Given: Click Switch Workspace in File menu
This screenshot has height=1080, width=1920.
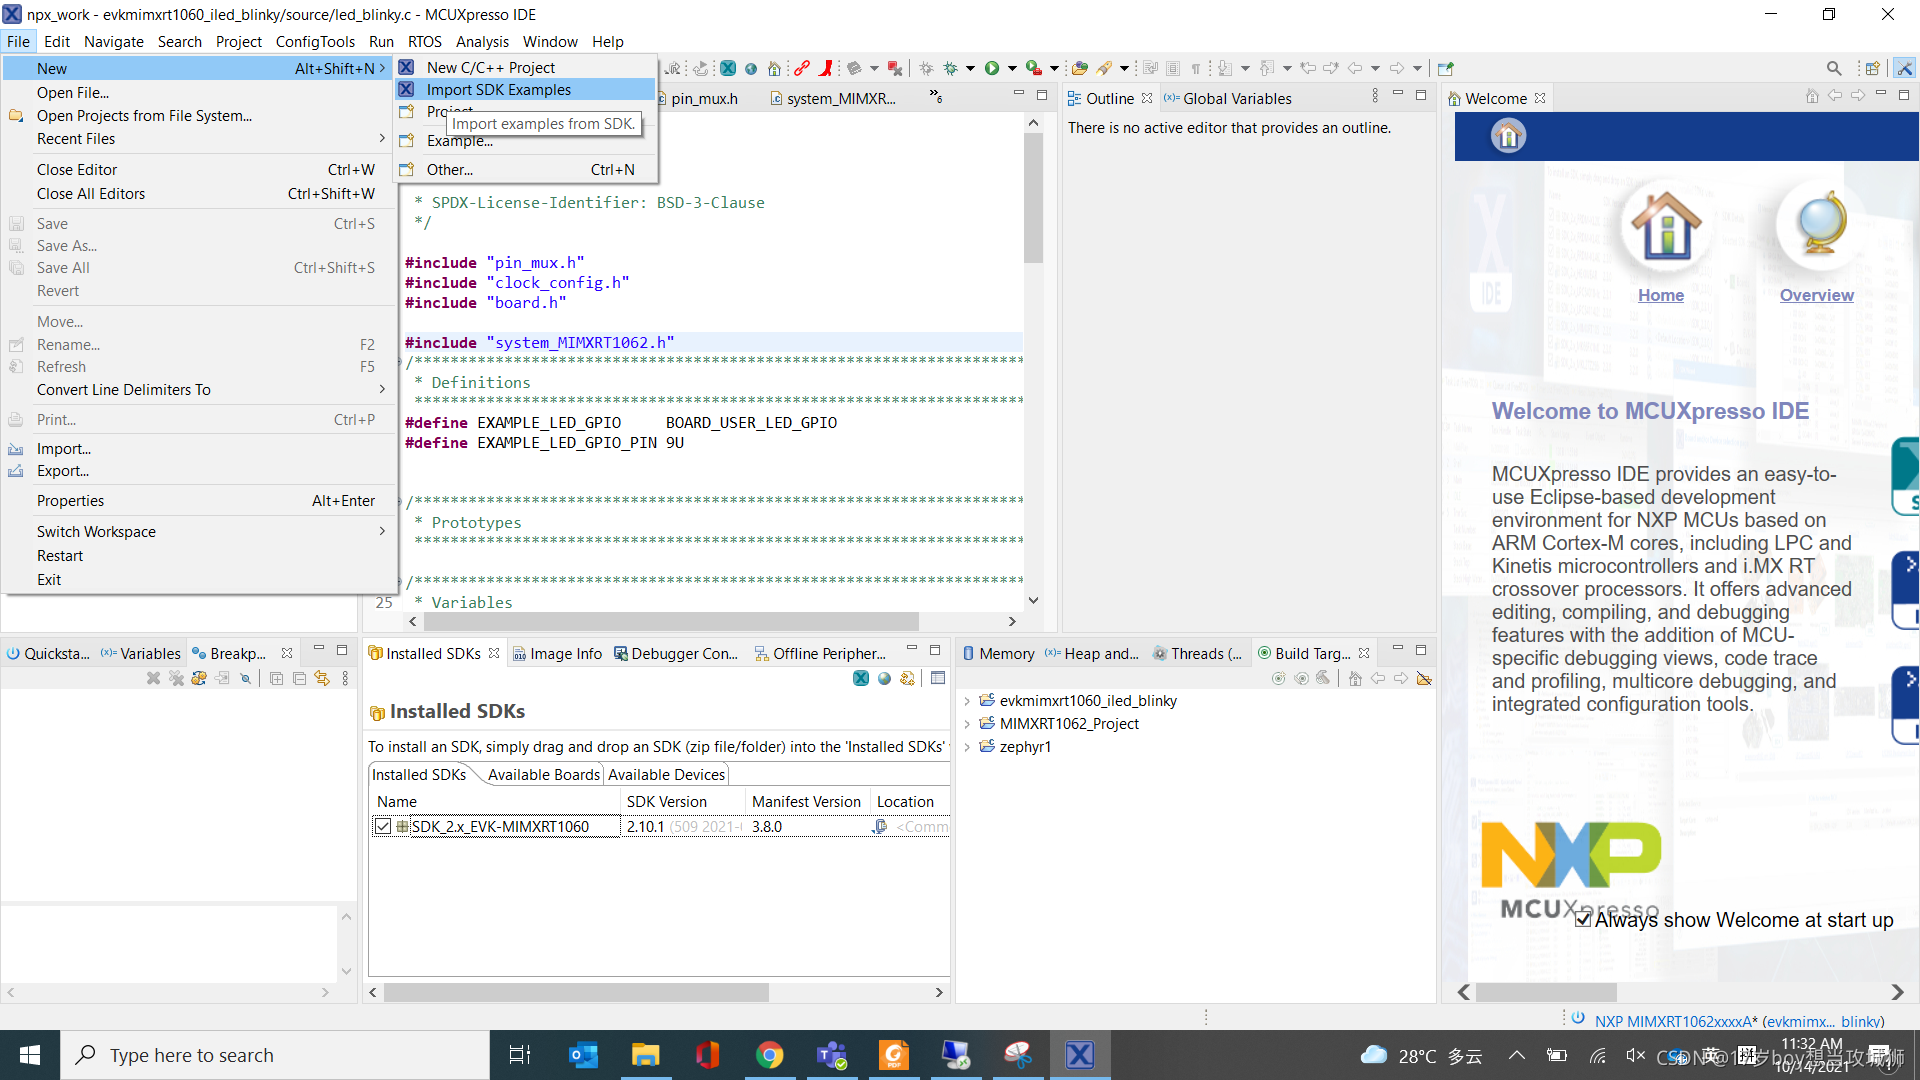Looking at the screenshot, I should (x=96, y=532).
